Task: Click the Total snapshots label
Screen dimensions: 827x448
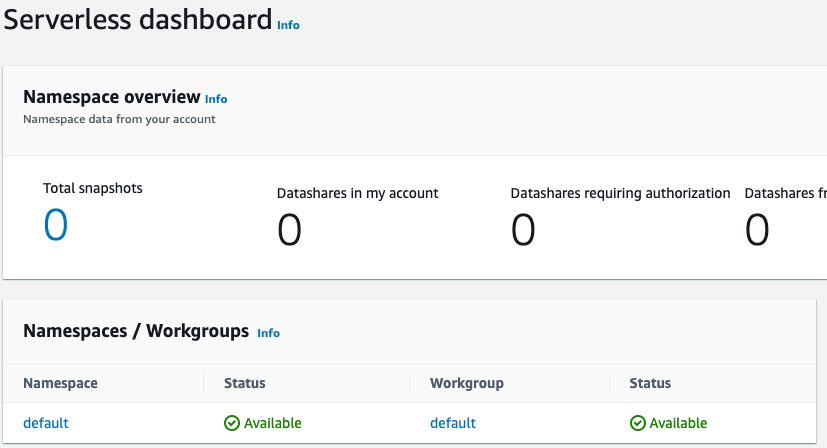Action: click(x=93, y=188)
